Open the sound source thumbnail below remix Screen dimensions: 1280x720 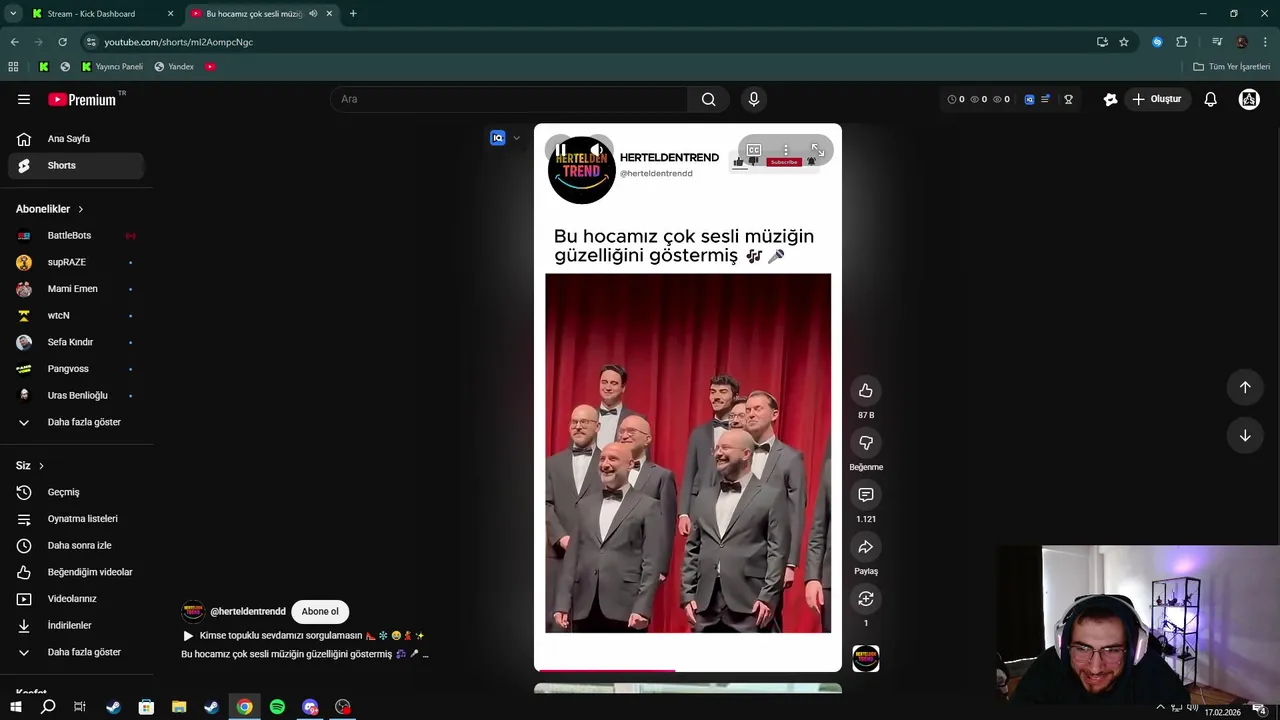[x=866, y=658]
